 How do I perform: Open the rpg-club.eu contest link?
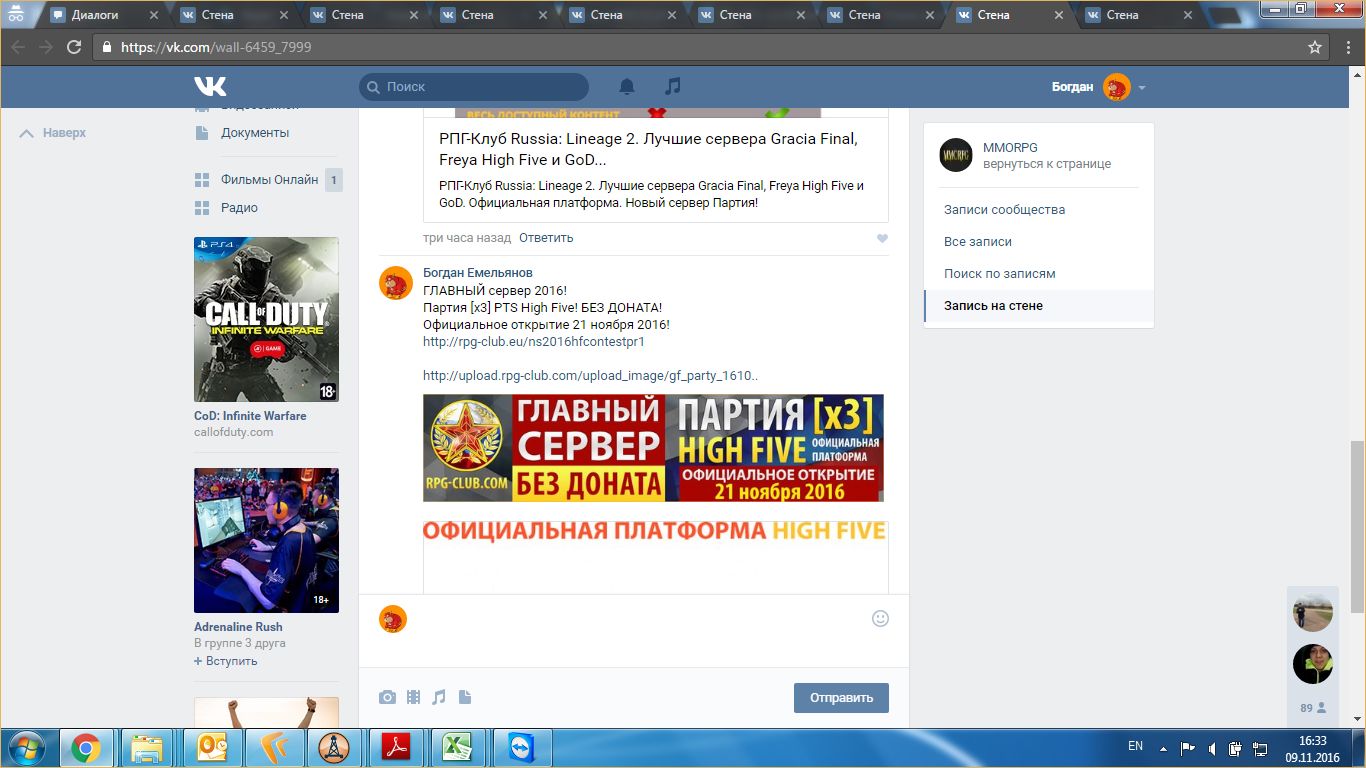[533, 341]
